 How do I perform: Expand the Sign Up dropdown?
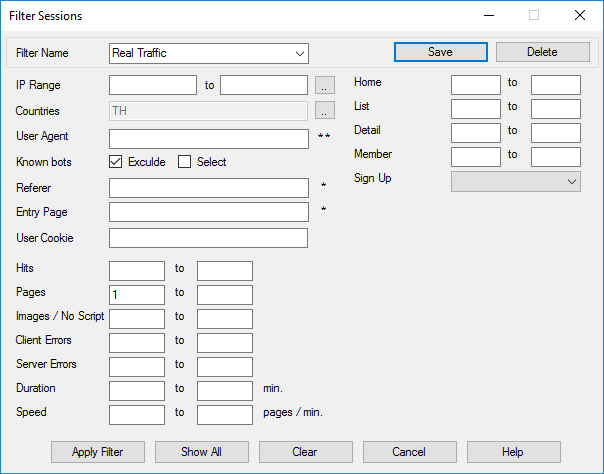[x=572, y=182]
